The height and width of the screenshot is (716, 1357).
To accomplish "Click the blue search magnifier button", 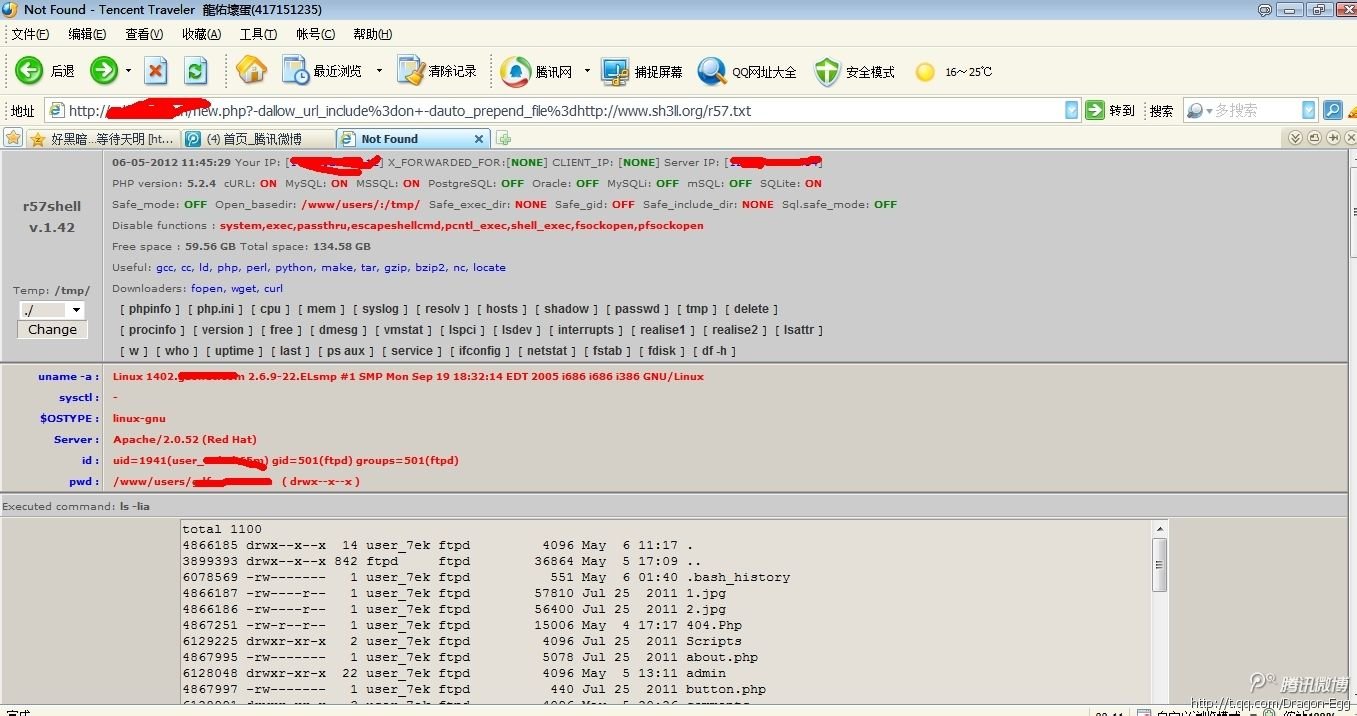I will 1332,110.
